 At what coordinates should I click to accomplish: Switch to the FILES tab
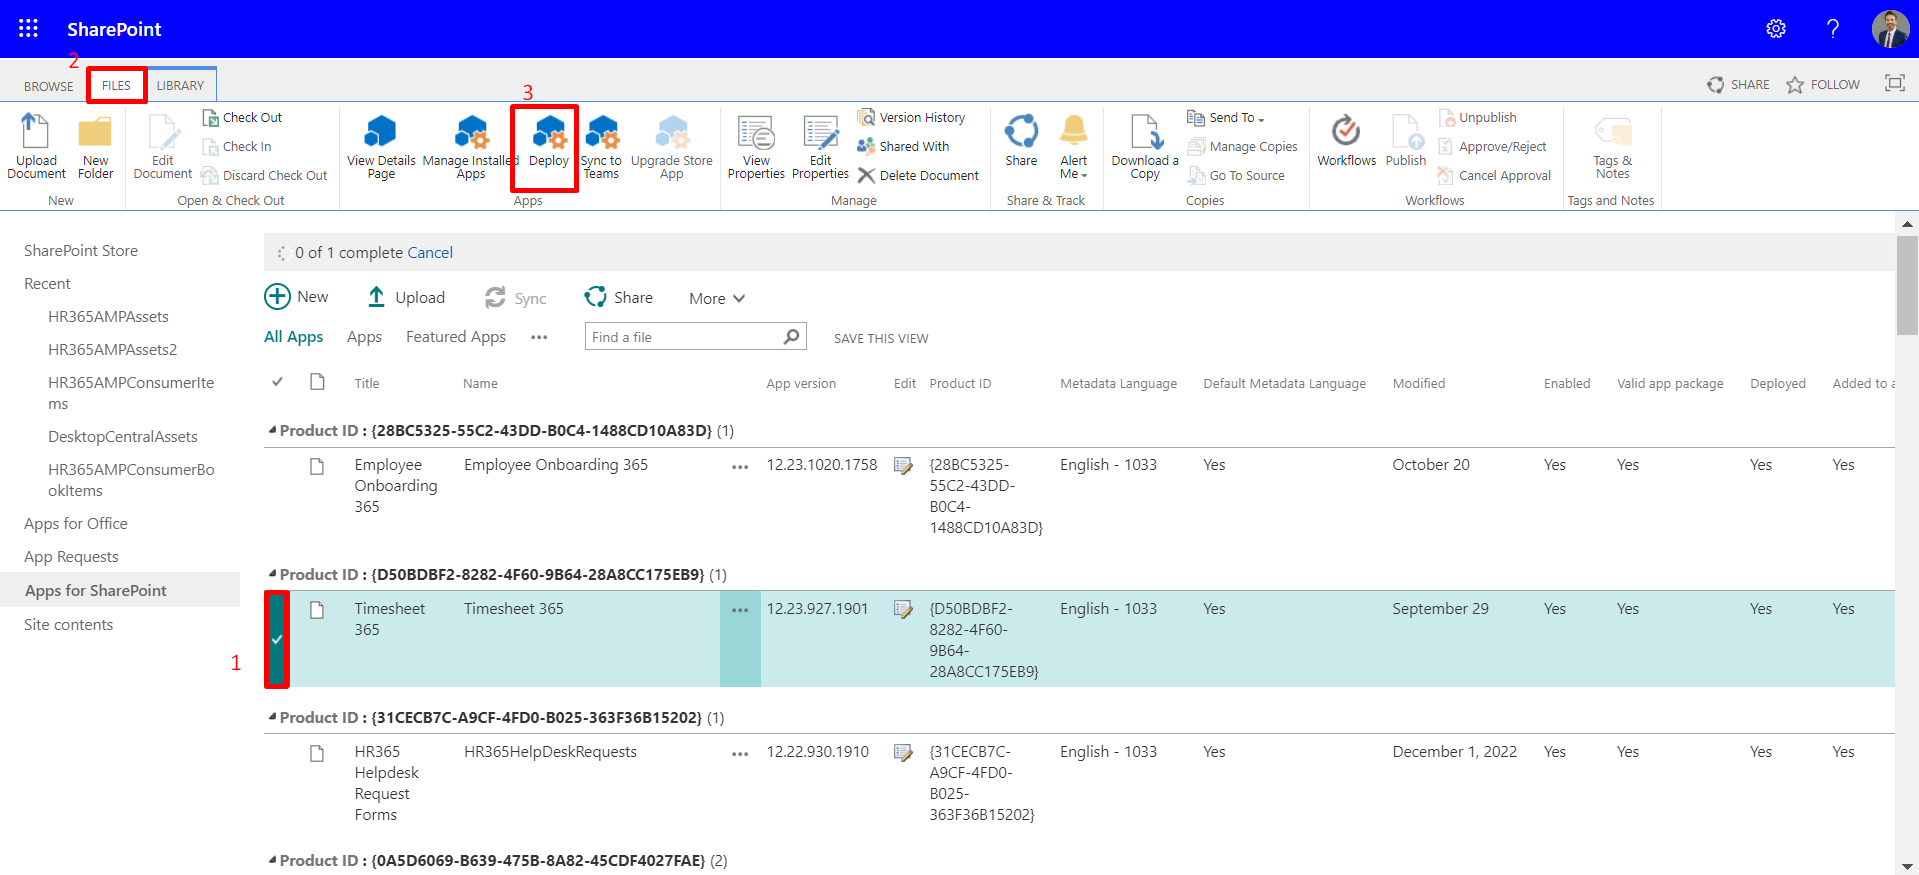pyautogui.click(x=116, y=85)
